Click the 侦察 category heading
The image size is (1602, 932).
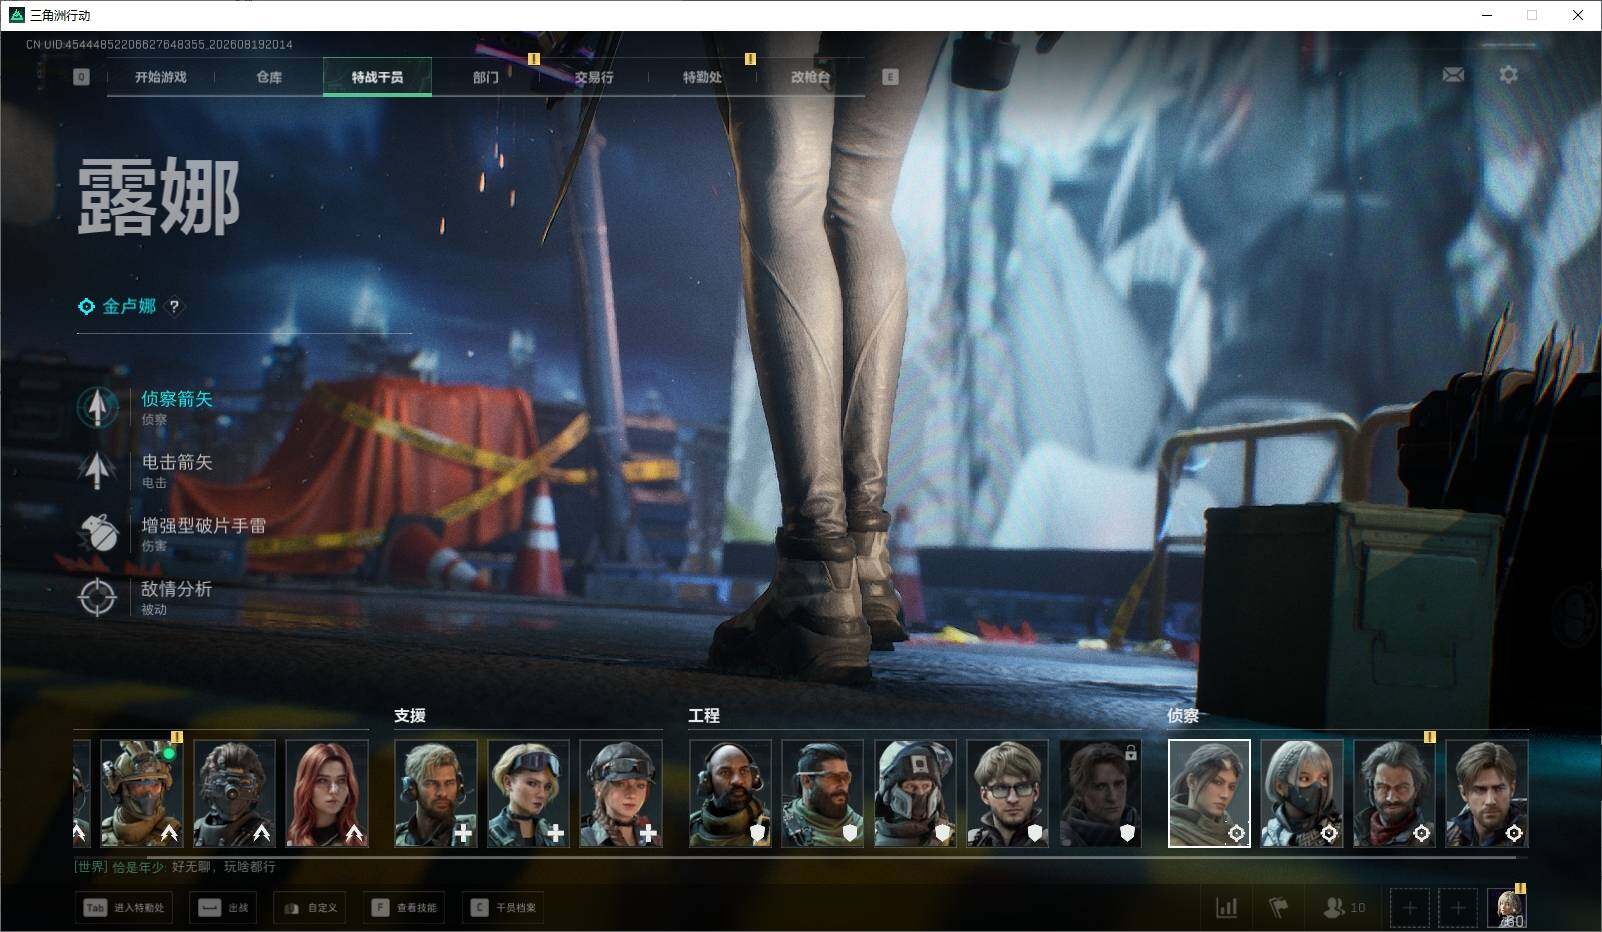(x=1183, y=716)
